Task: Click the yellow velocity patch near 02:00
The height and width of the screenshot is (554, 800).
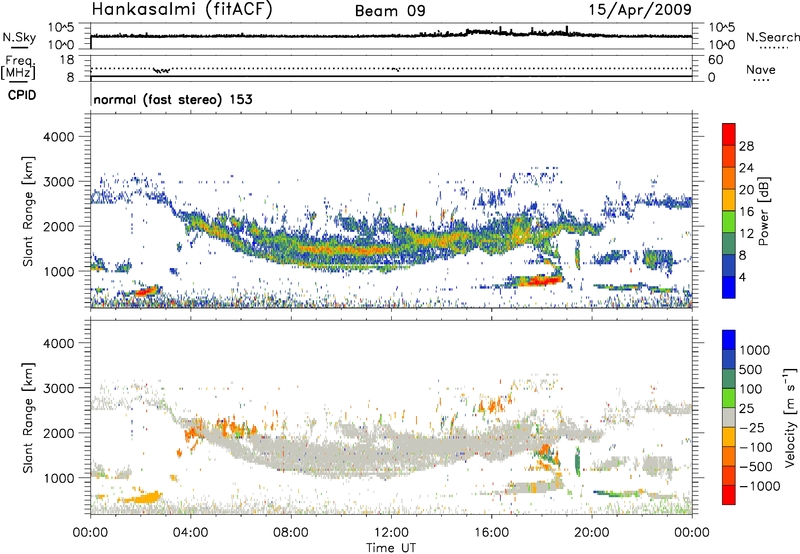Action: [x=143, y=497]
